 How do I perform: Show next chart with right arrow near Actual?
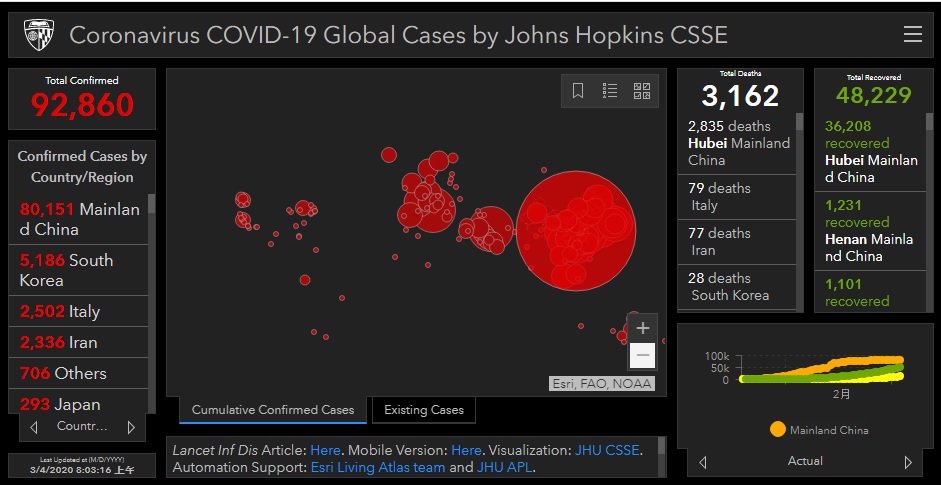pyautogui.click(x=907, y=462)
